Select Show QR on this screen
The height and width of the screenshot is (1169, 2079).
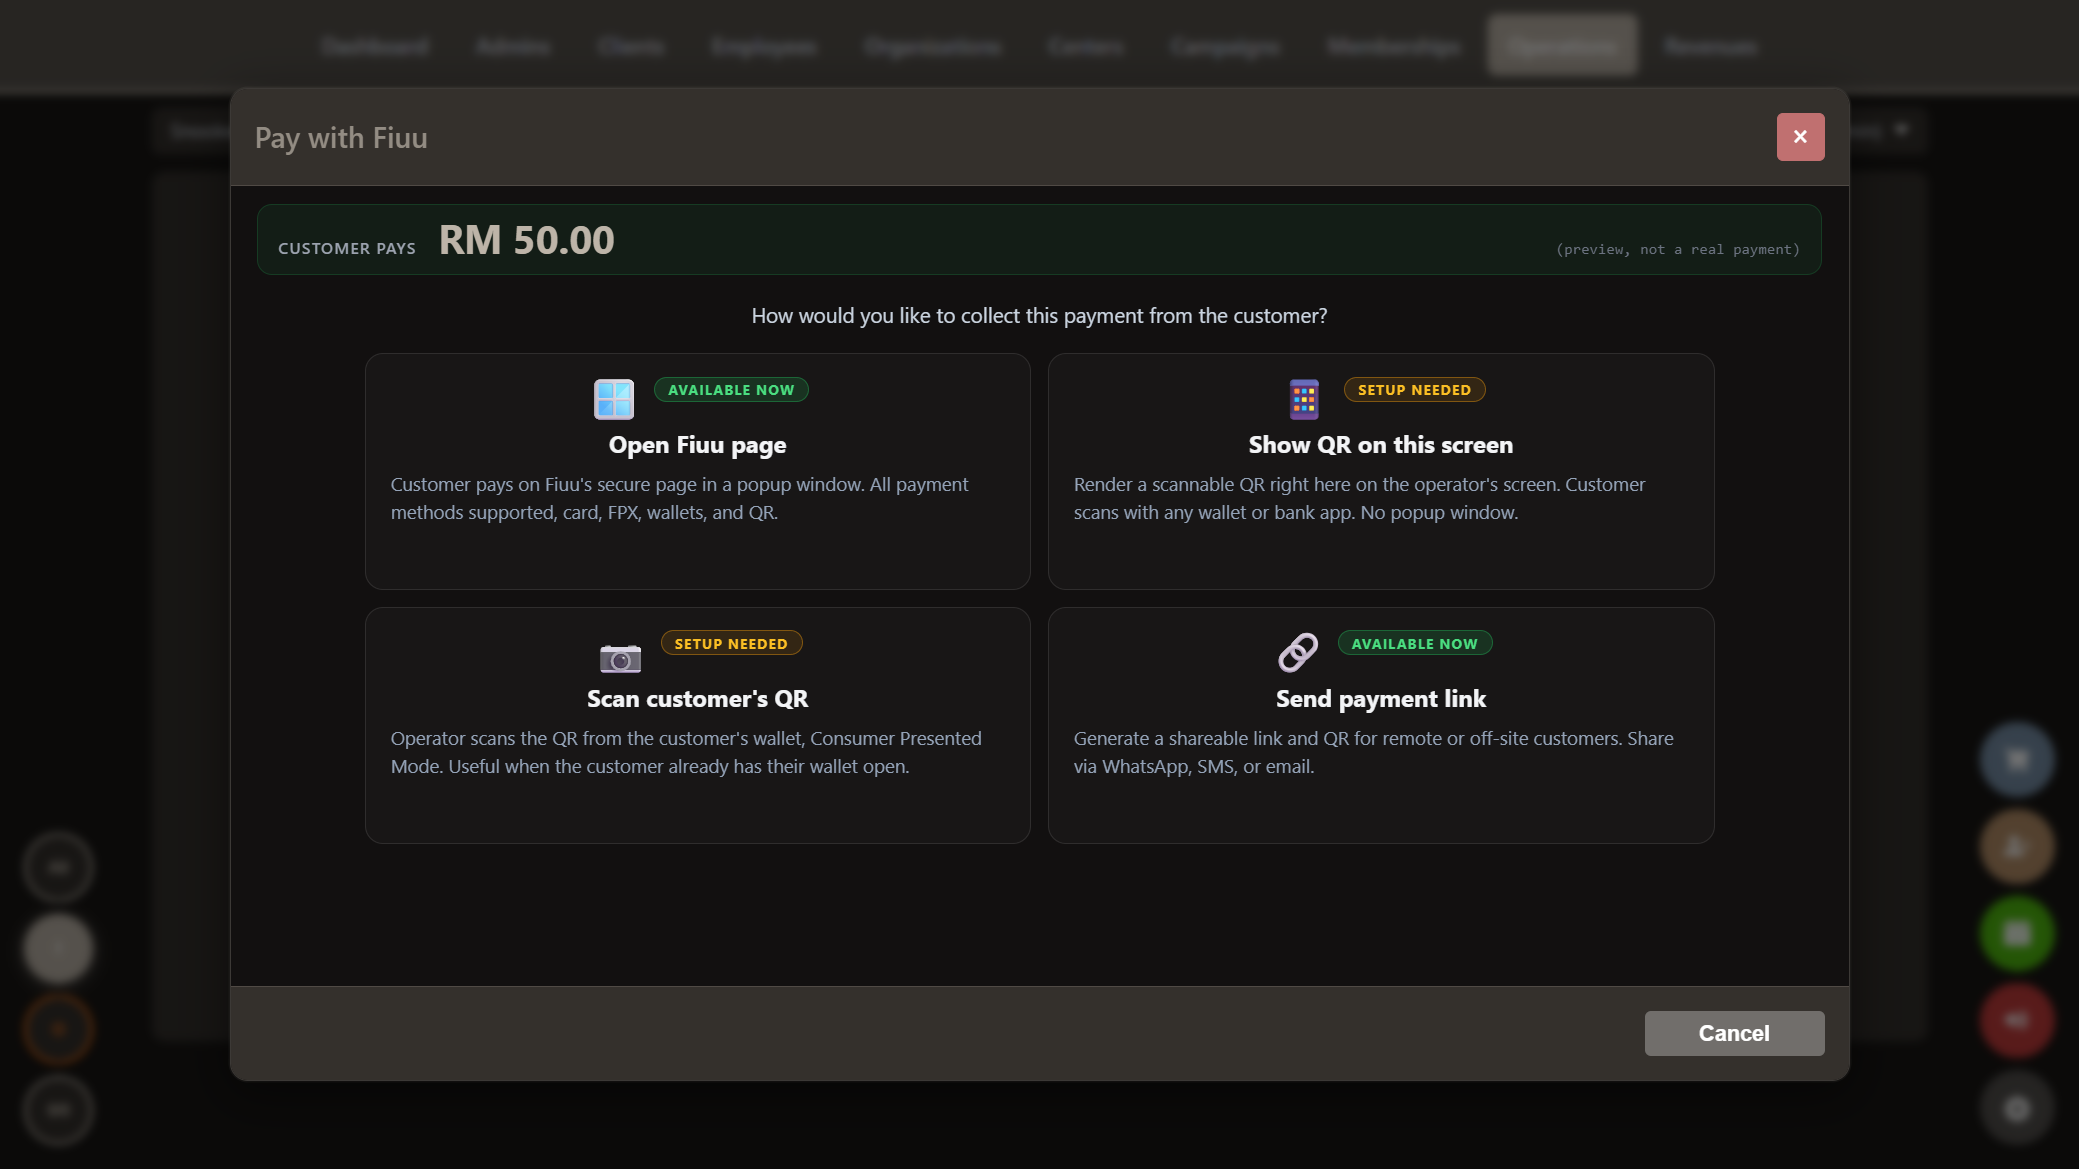point(1381,471)
